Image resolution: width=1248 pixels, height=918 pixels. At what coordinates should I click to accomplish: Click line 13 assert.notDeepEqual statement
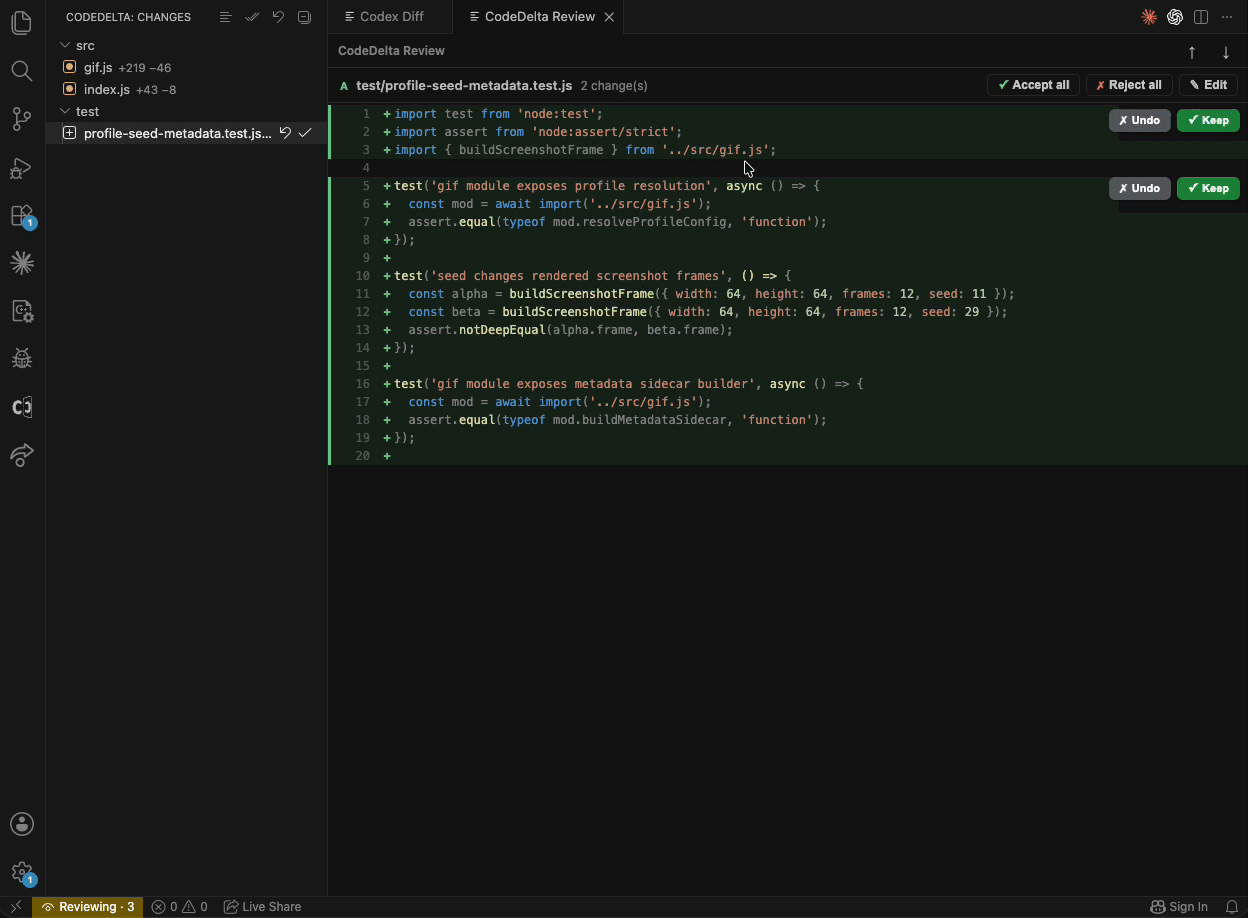coord(570,330)
